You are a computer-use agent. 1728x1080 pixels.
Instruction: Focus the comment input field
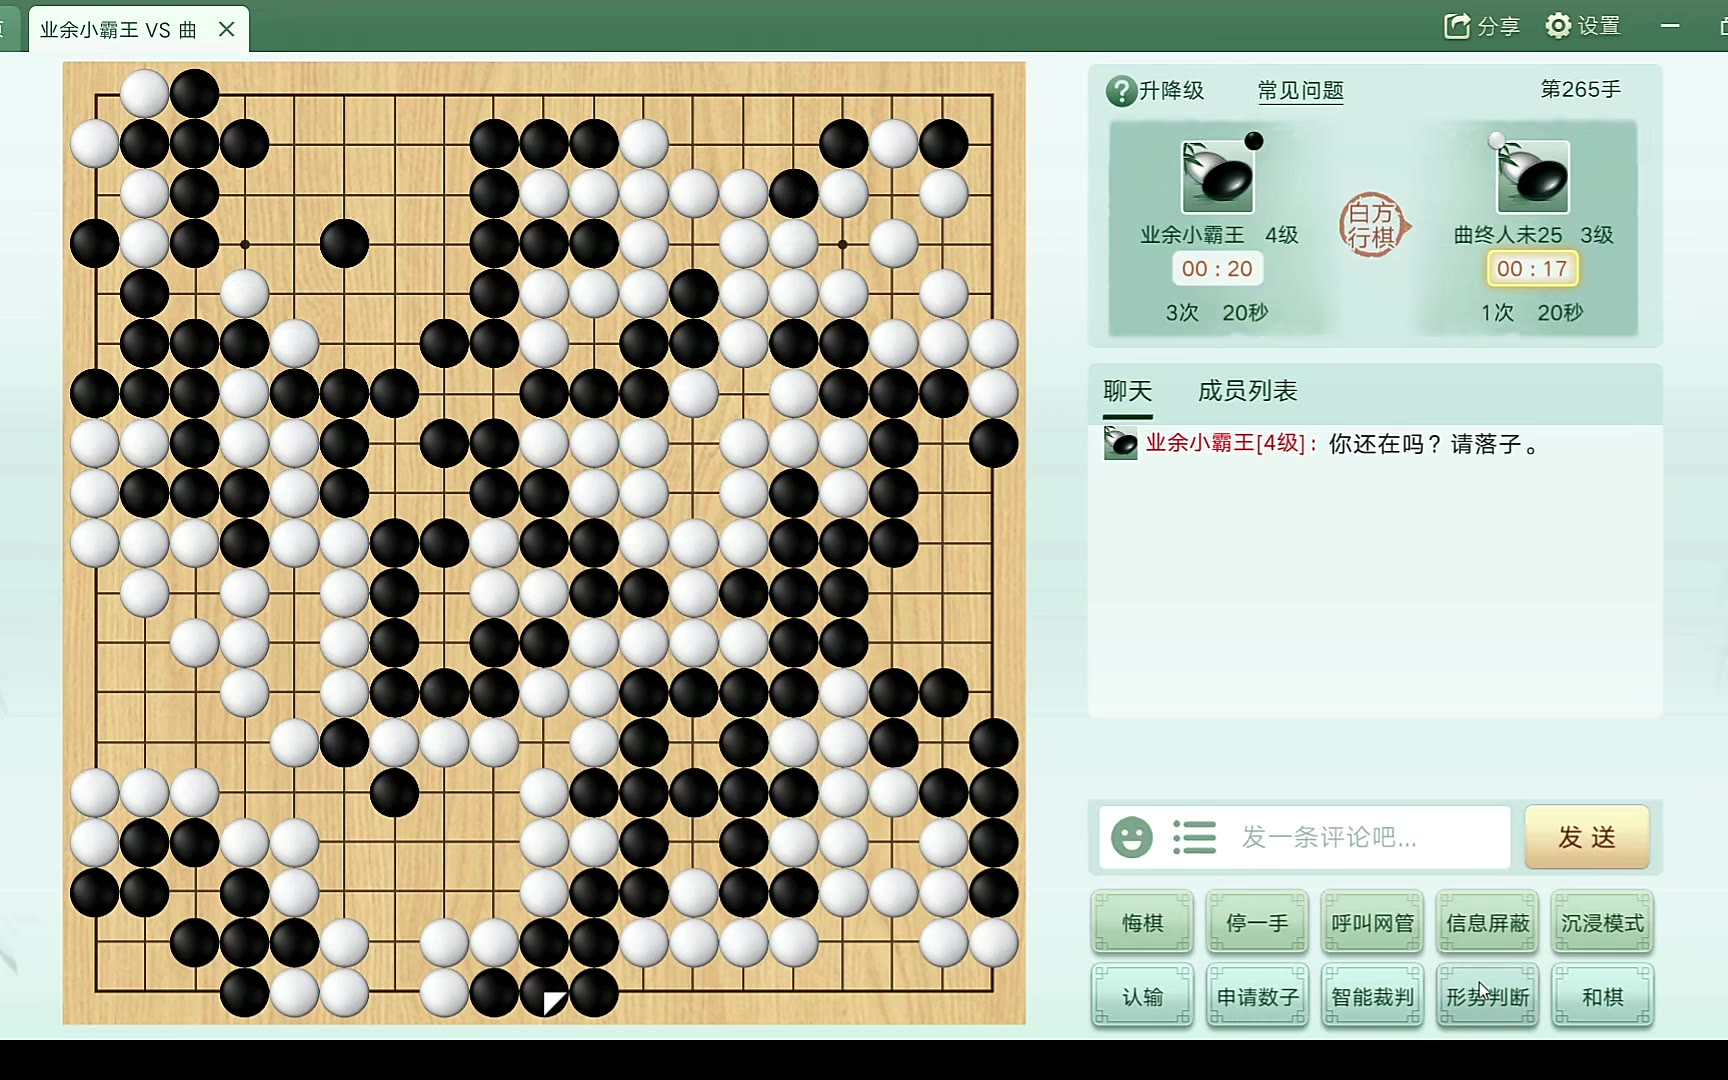1374,837
